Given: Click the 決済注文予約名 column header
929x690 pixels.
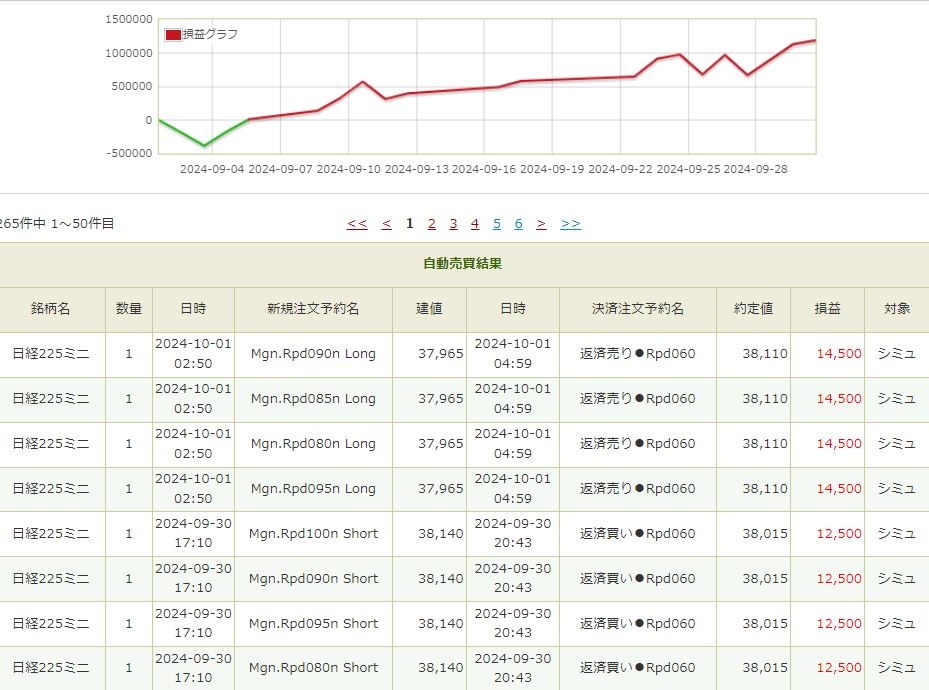Looking at the screenshot, I should [x=638, y=309].
